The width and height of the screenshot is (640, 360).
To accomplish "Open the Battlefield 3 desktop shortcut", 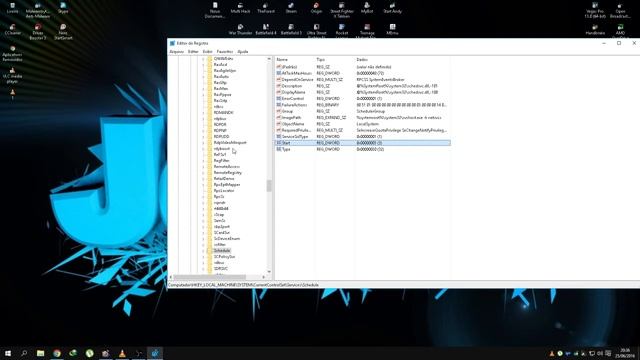I will pos(291,29).
